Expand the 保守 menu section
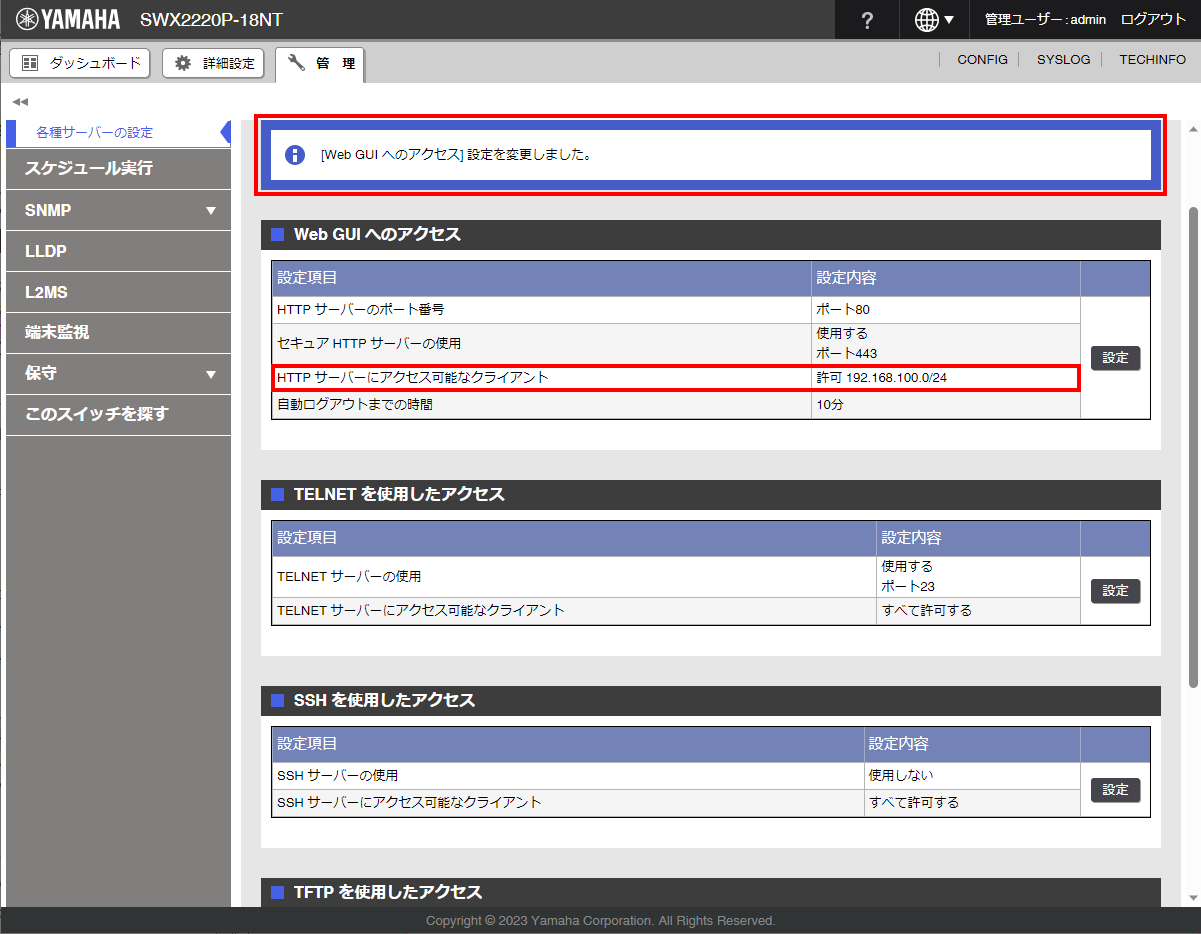The height and width of the screenshot is (934, 1201). [210, 374]
